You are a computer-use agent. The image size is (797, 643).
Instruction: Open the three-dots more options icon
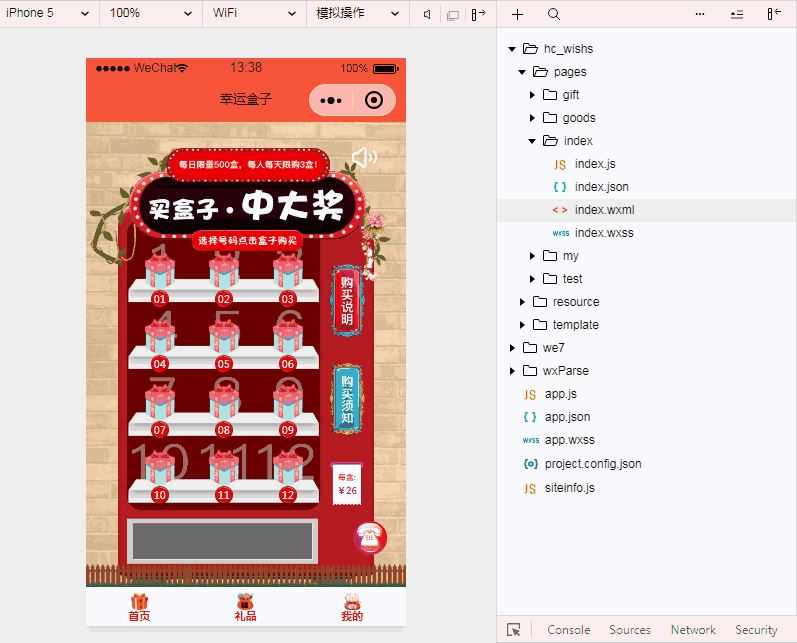click(700, 14)
